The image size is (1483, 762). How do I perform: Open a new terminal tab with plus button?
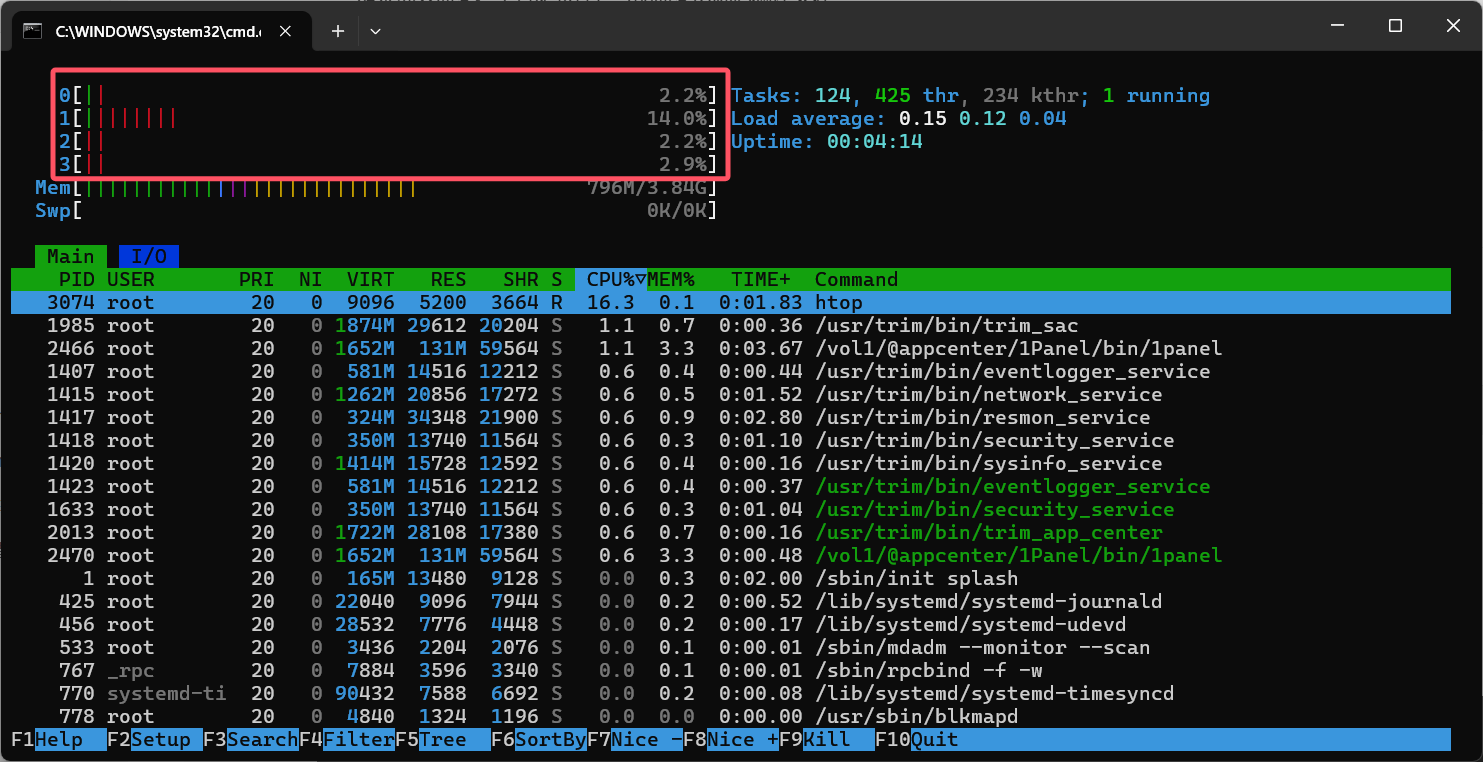[x=338, y=31]
